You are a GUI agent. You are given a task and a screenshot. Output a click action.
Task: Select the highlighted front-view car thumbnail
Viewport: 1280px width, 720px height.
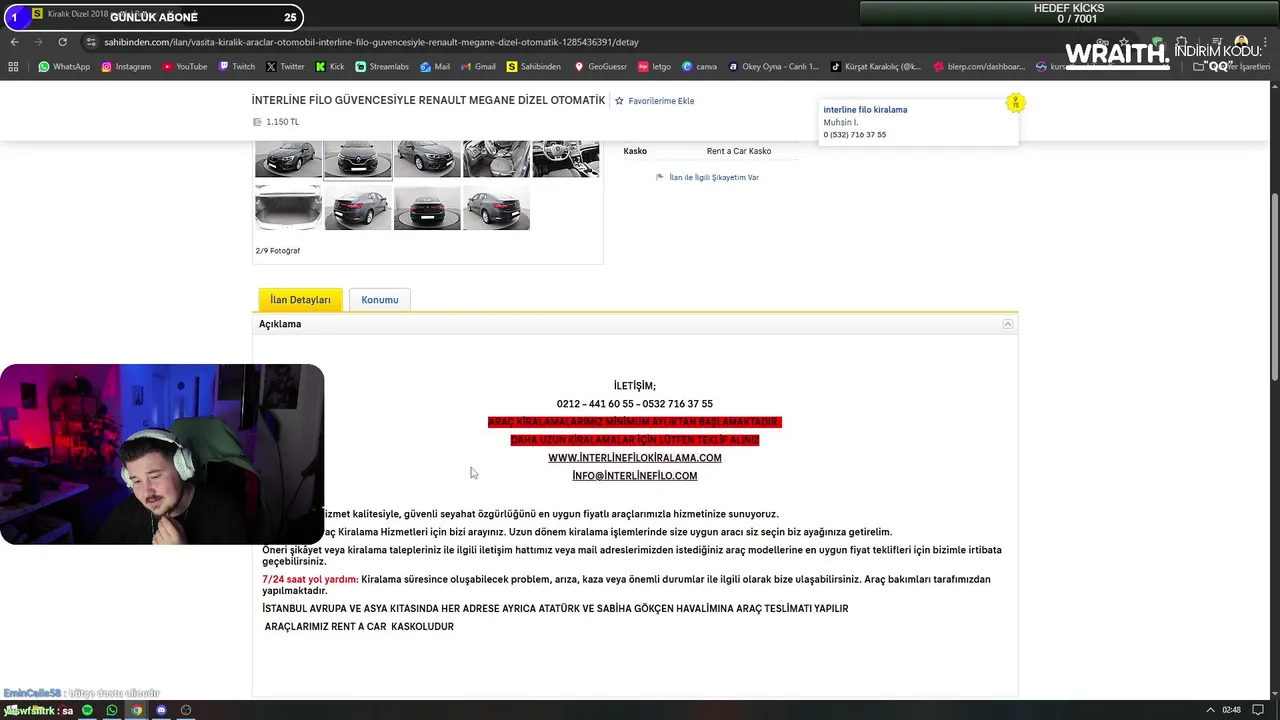click(358, 158)
